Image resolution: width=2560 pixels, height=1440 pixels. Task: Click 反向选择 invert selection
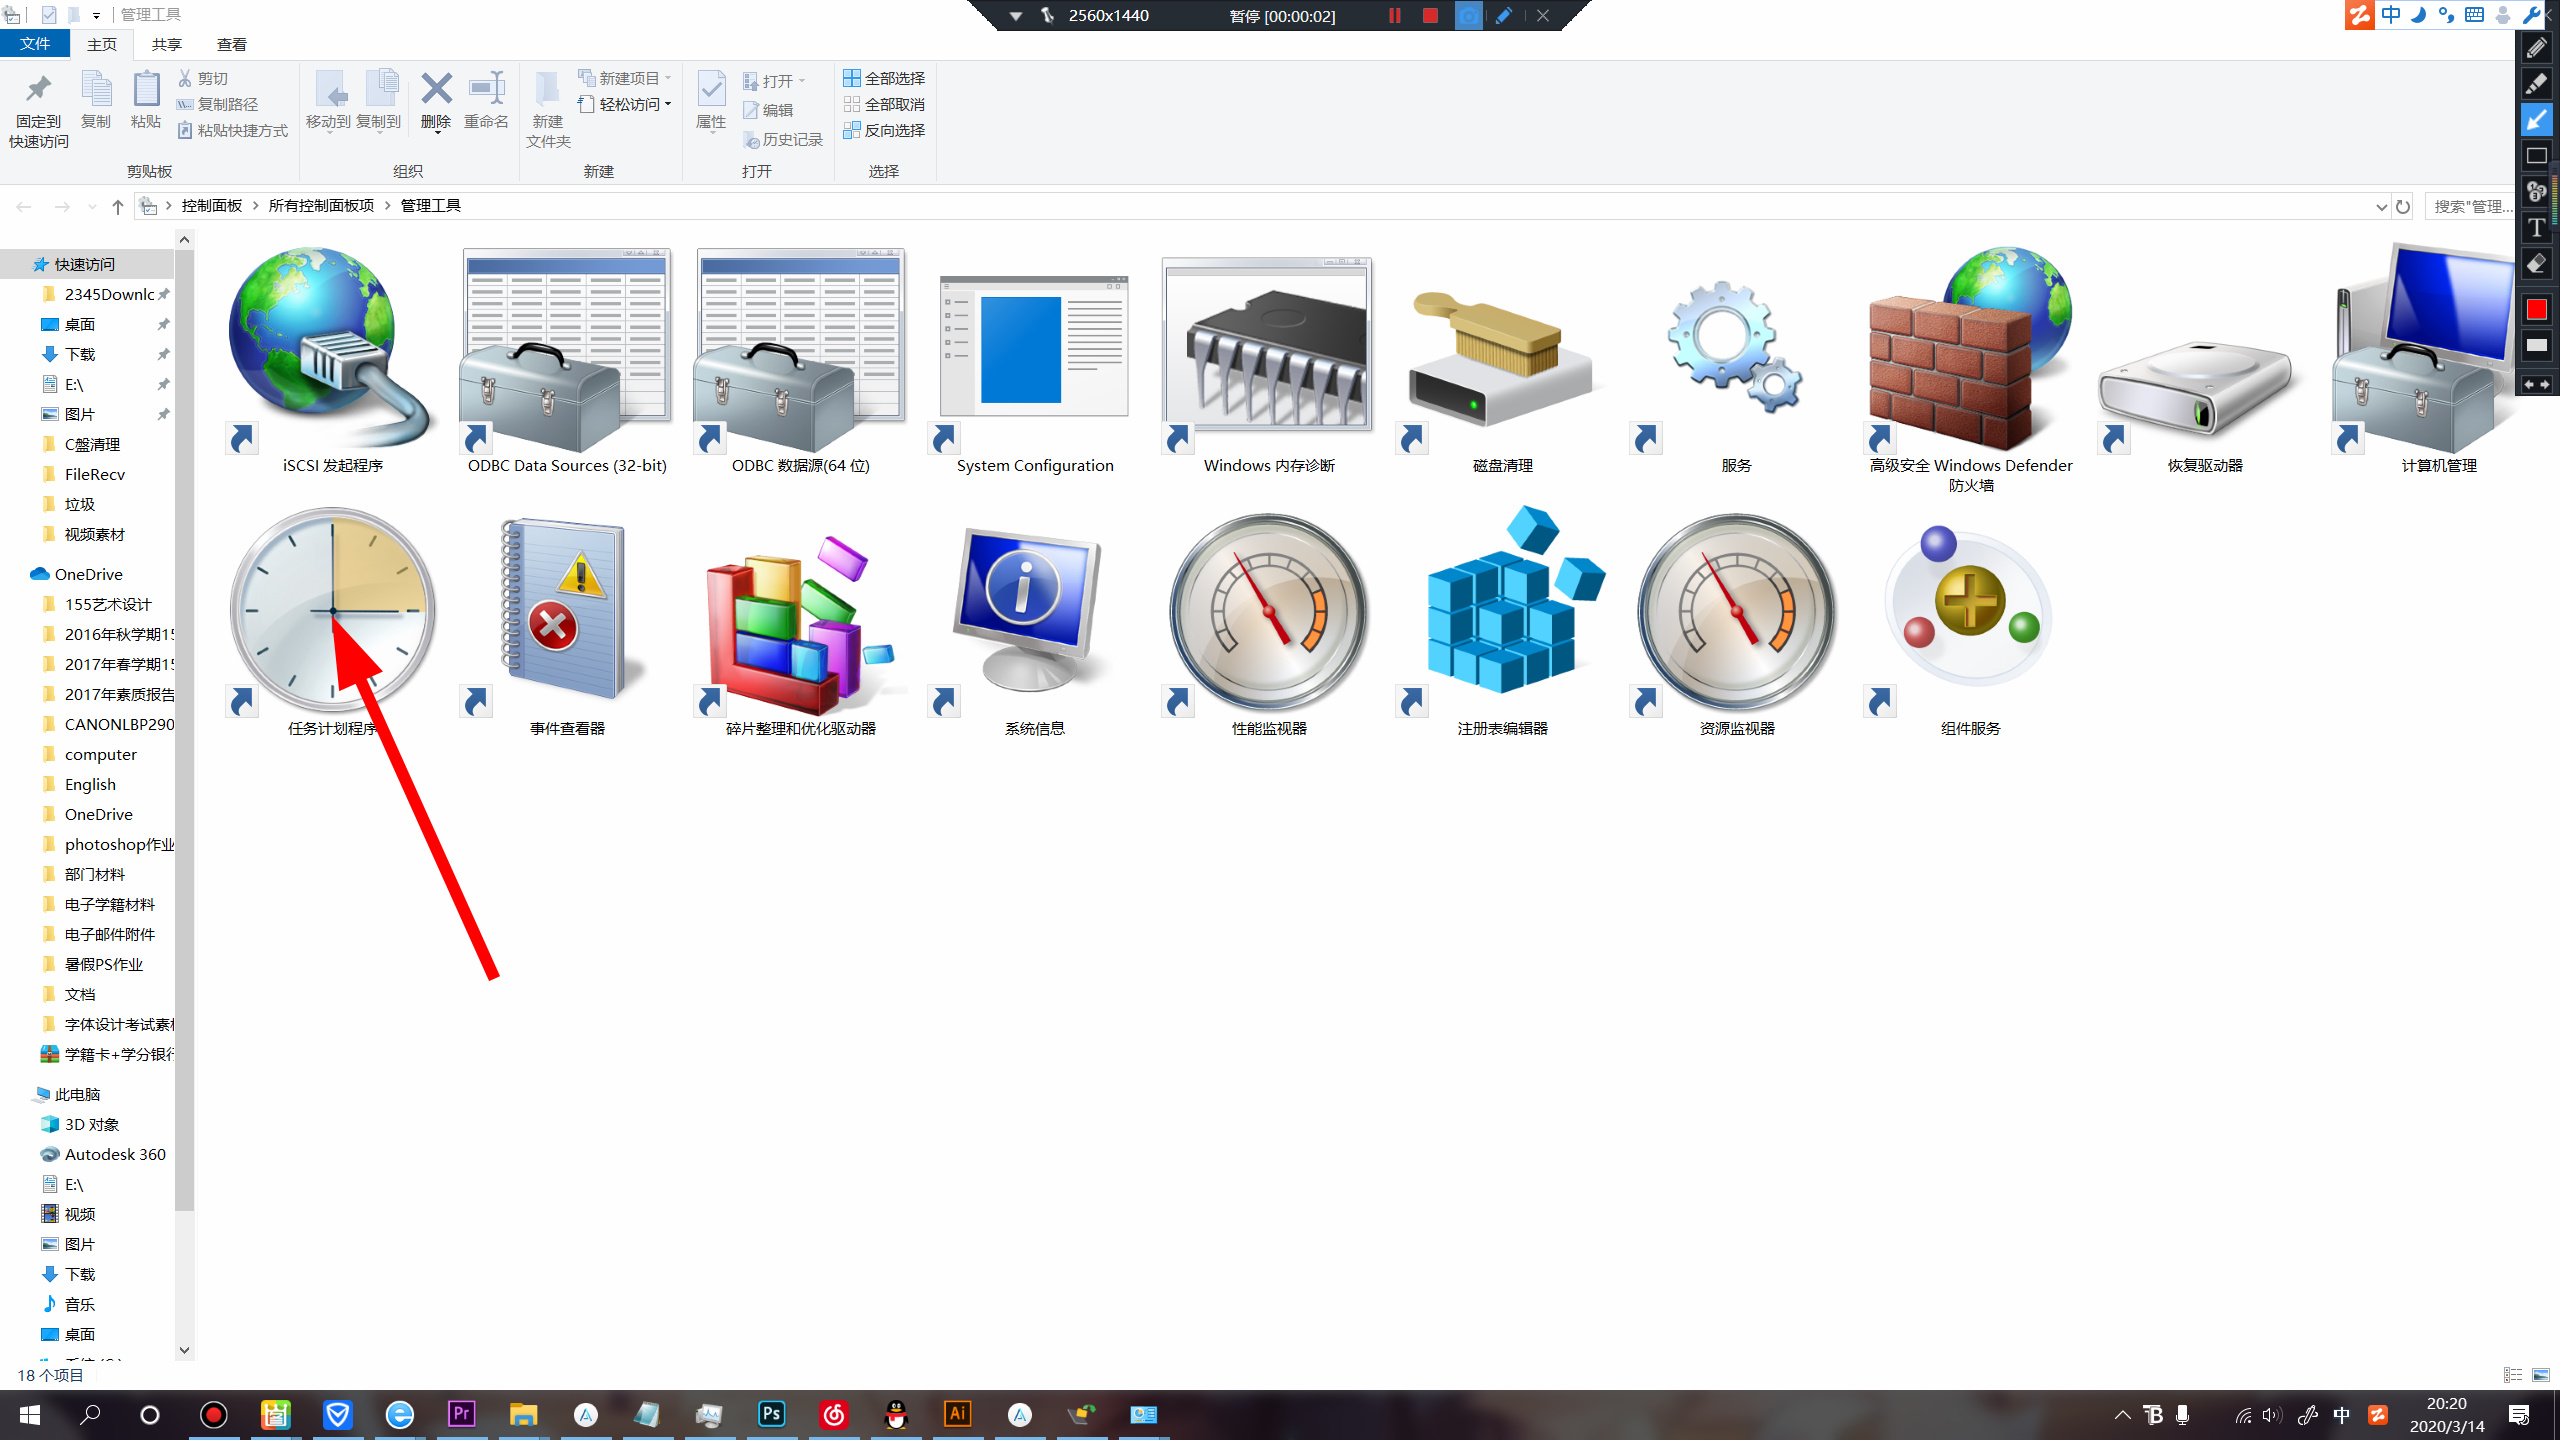884,130
